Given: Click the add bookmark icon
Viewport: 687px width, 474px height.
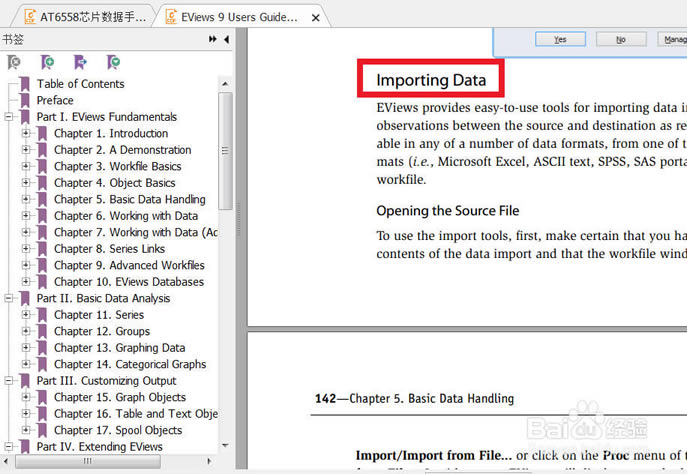Looking at the screenshot, I should [x=47, y=62].
